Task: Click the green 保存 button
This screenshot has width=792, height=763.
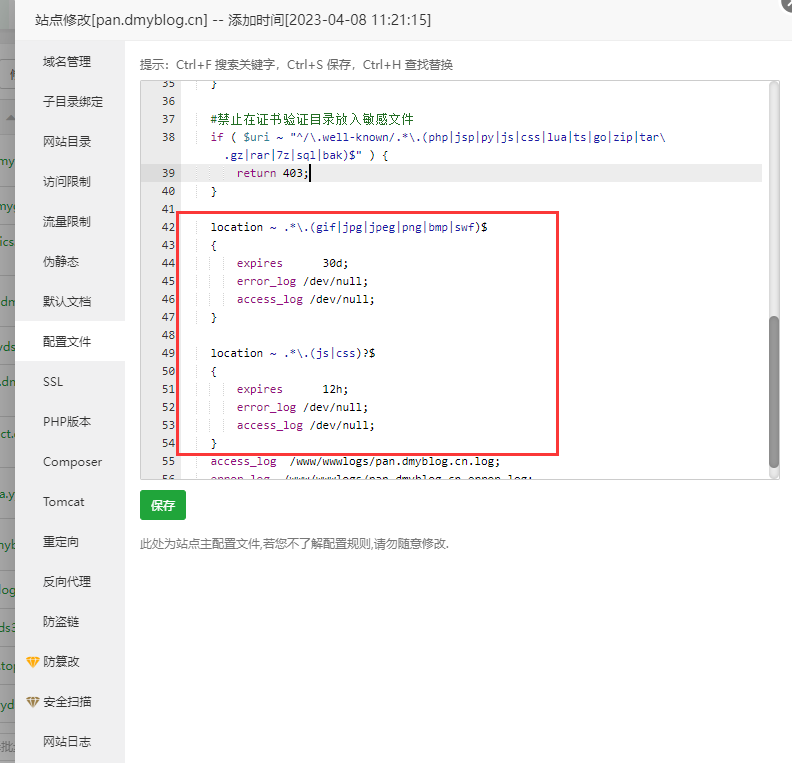Action: point(163,505)
